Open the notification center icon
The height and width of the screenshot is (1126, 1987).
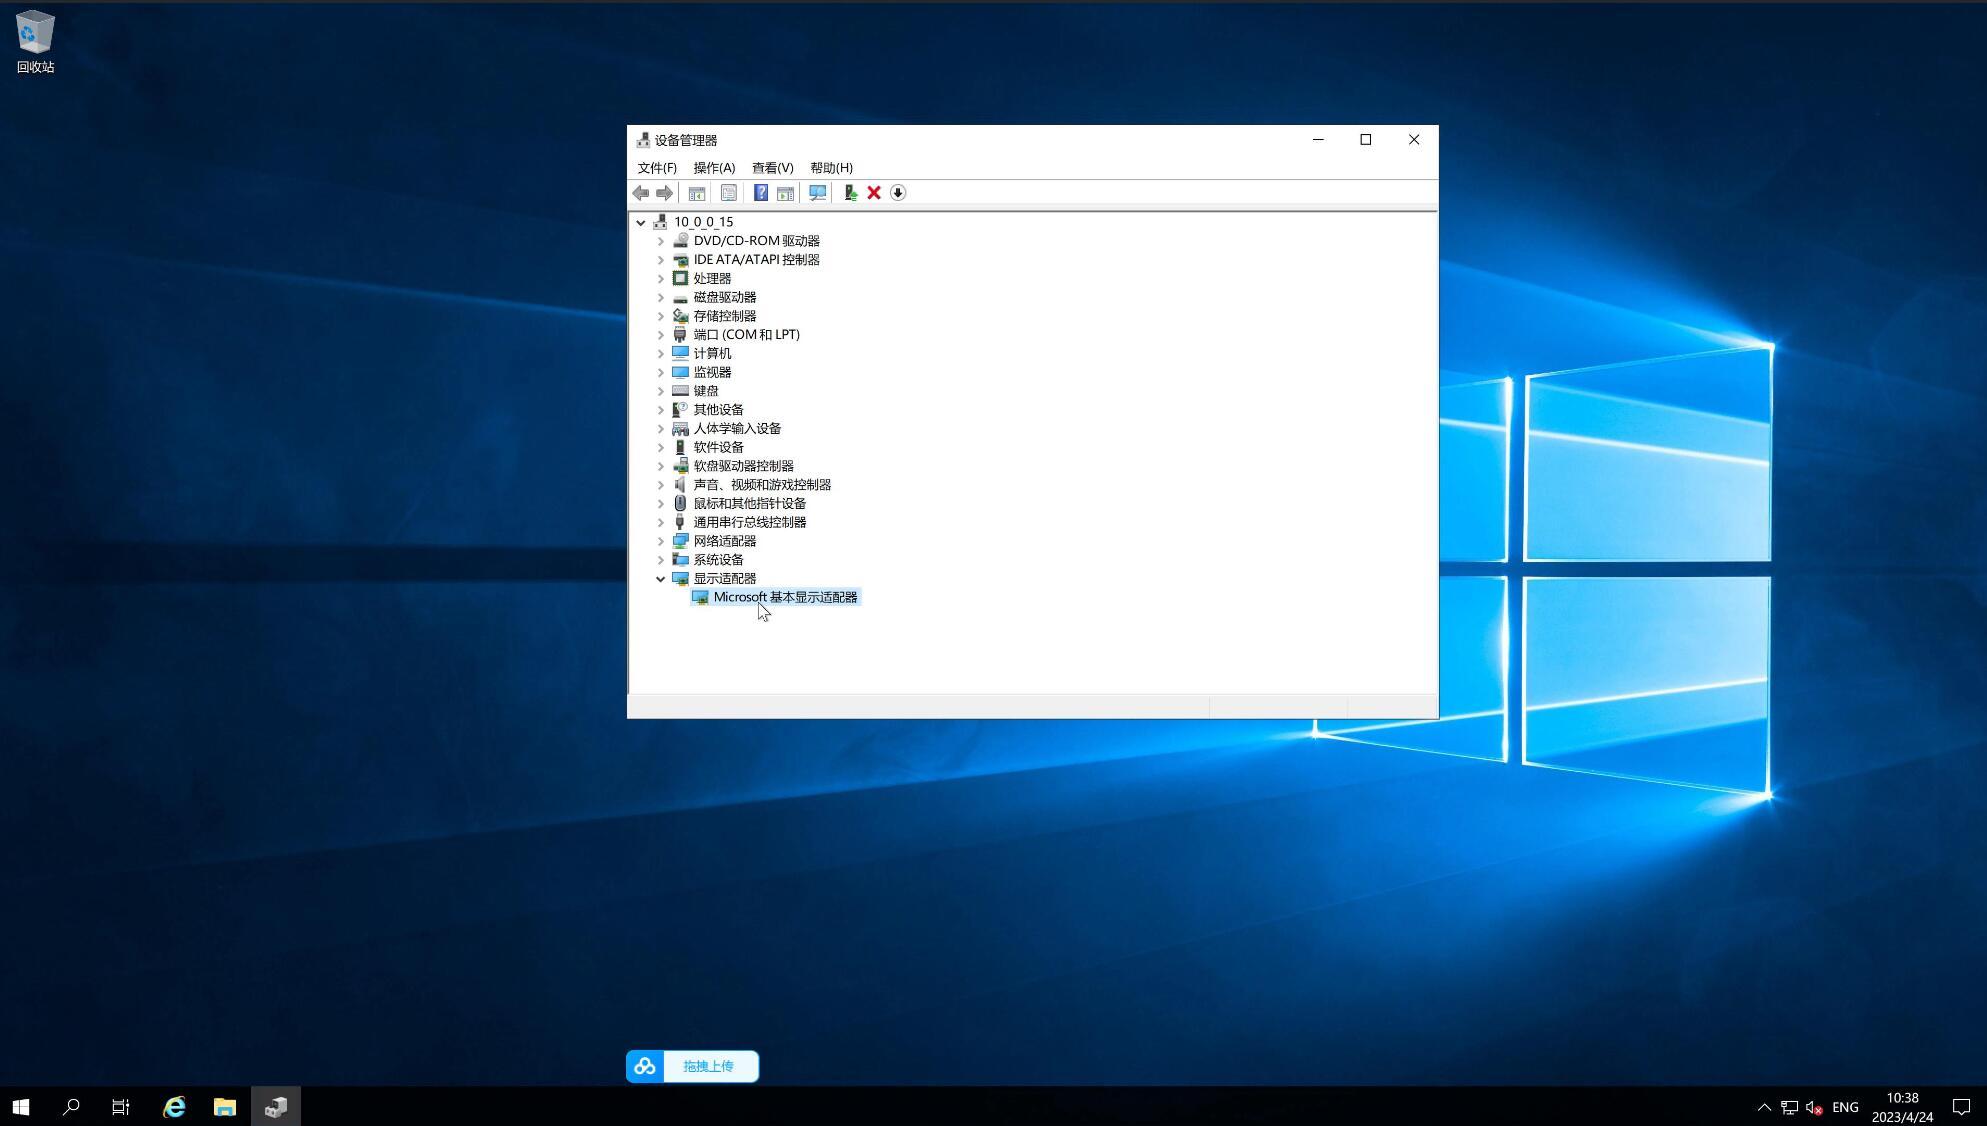1961,1107
